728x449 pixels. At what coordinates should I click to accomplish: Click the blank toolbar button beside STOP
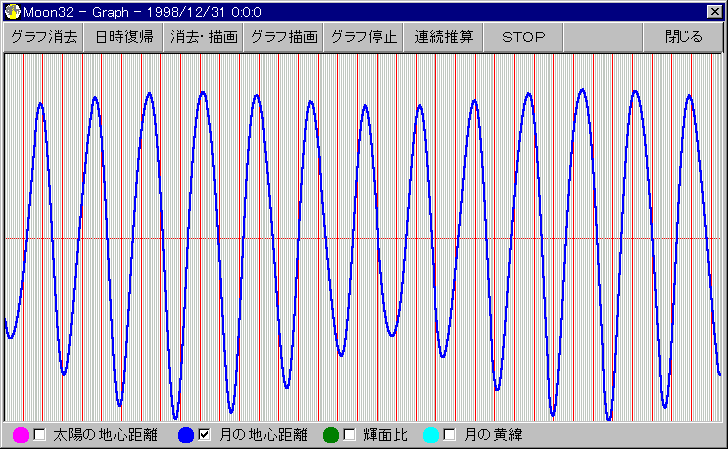point(604,37)
